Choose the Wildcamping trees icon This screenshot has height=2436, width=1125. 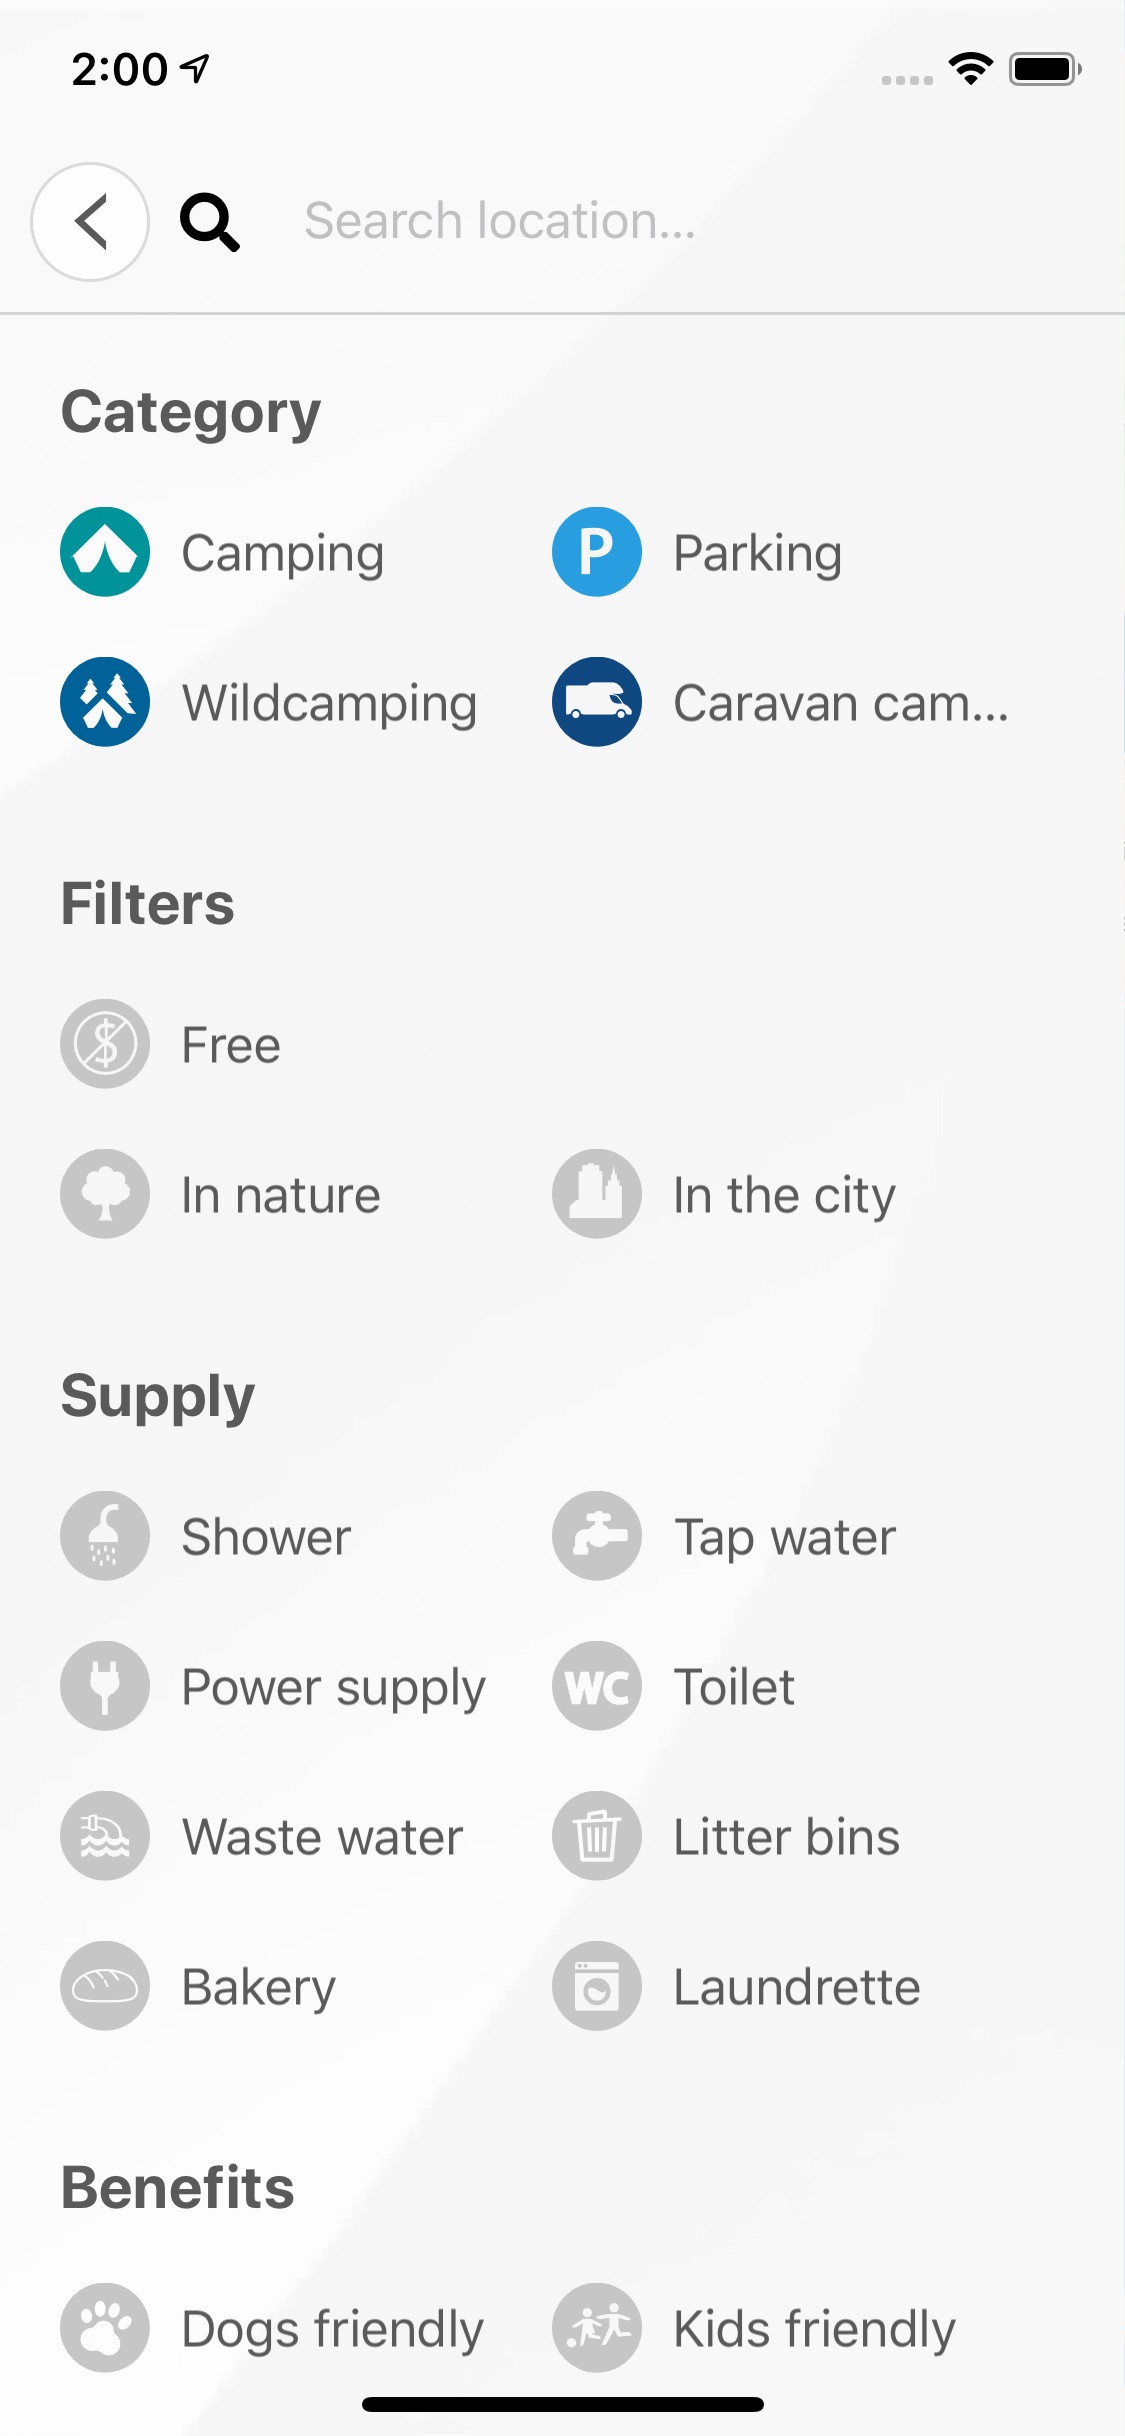(x=105, y=702)
